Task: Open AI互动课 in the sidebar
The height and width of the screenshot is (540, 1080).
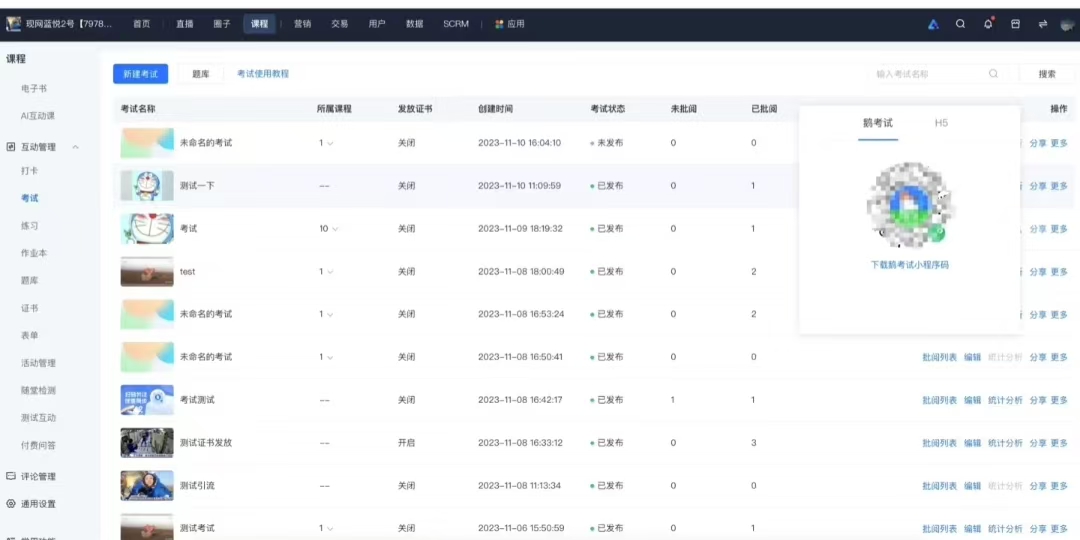Action: tap(37, 116)
